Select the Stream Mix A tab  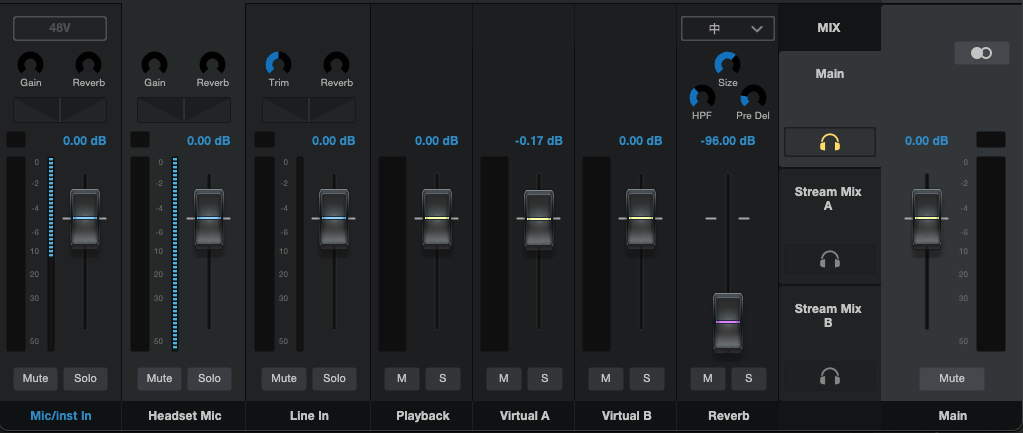828,199
